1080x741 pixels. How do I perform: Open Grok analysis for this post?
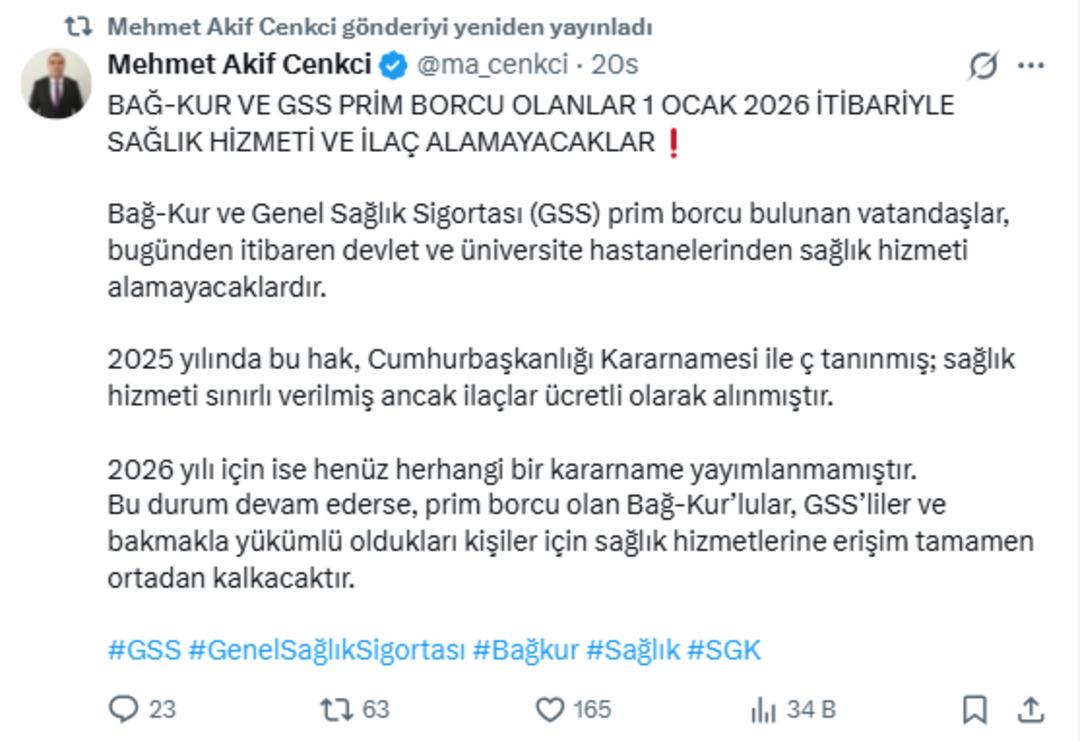click(983, 63)
